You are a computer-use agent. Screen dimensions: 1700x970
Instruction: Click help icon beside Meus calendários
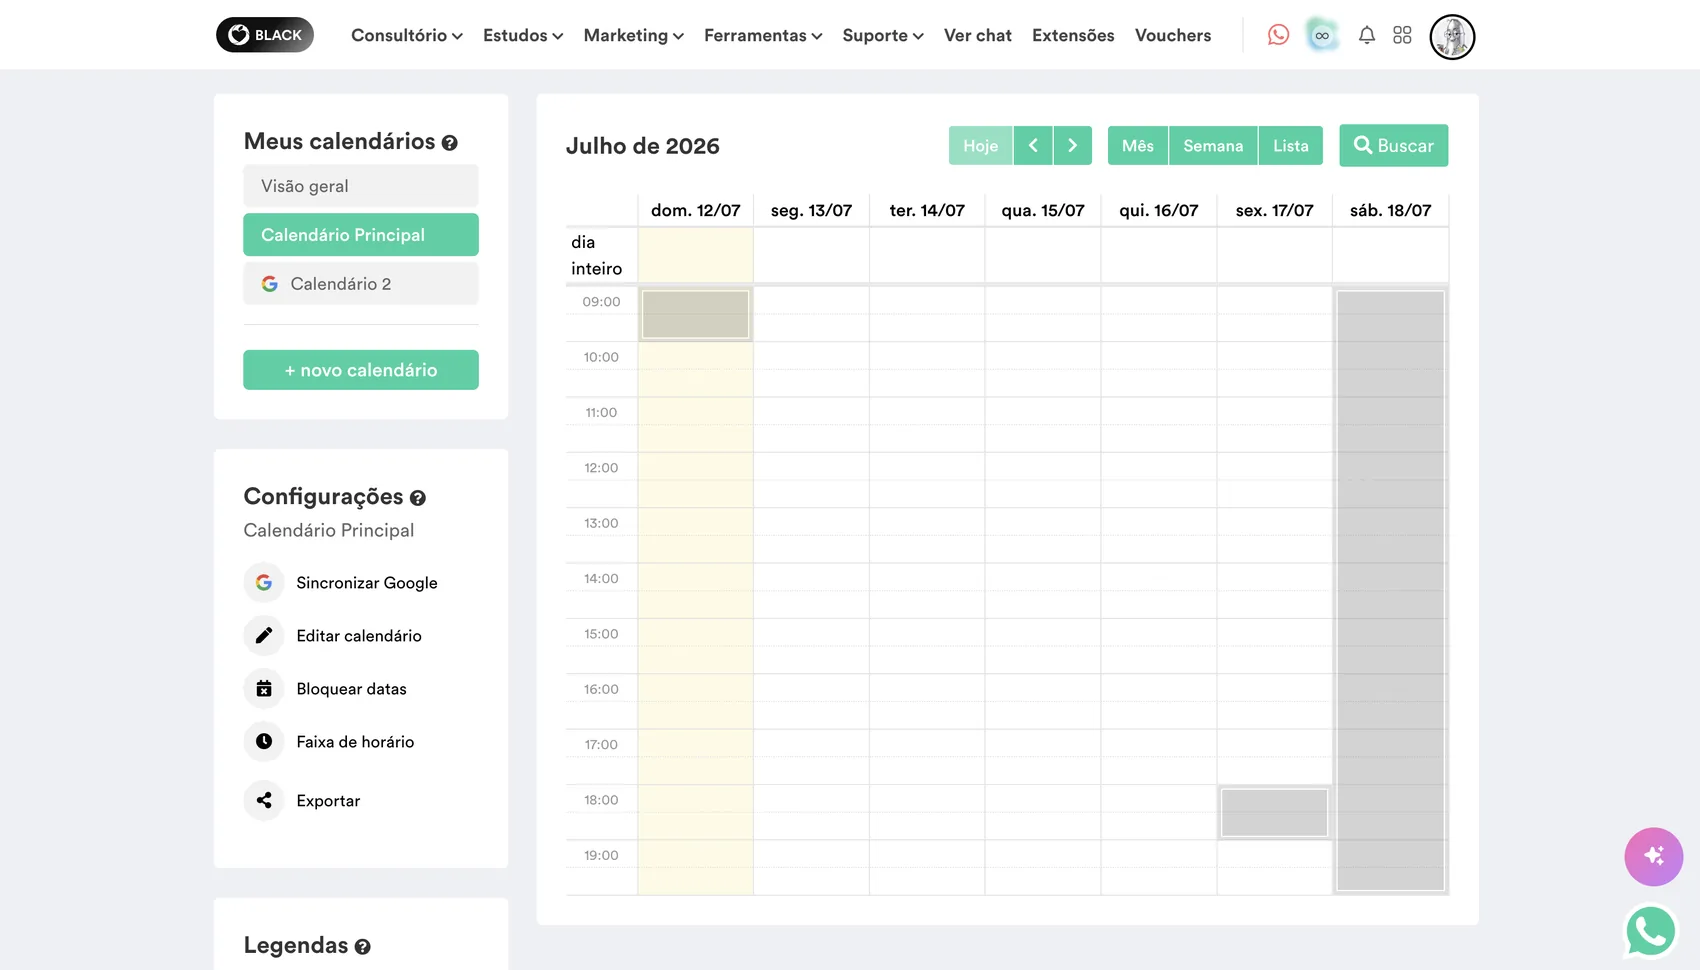(x=450, y=143)
